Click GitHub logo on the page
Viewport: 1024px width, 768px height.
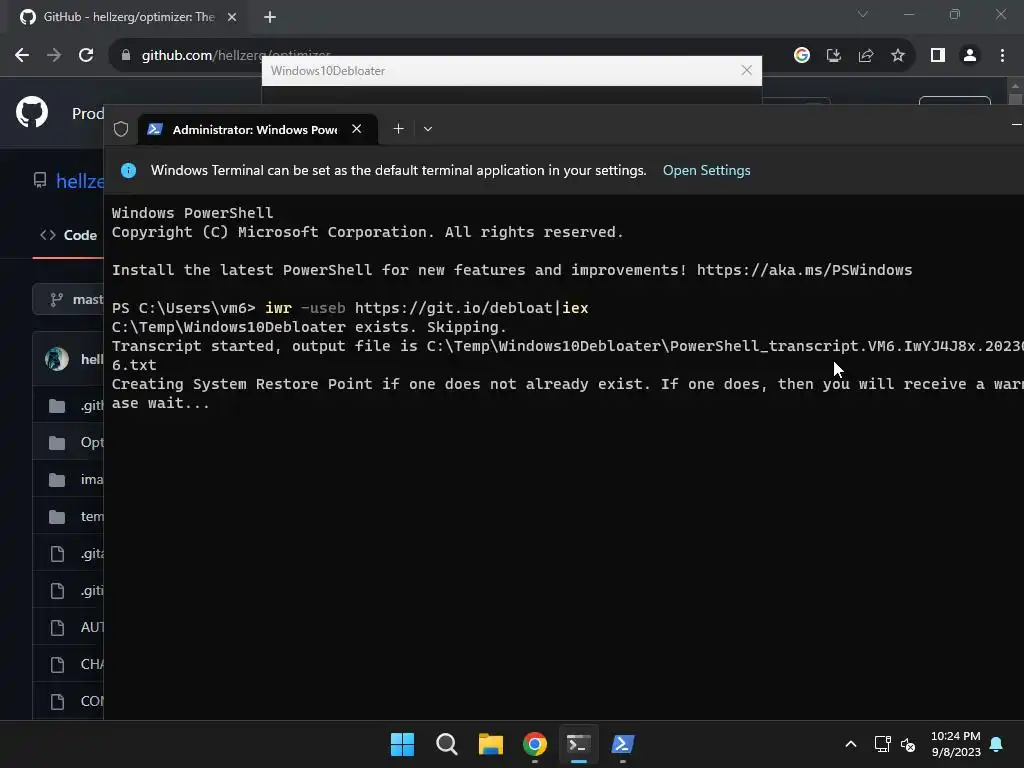pyautogui.click(x=32, y=112)
